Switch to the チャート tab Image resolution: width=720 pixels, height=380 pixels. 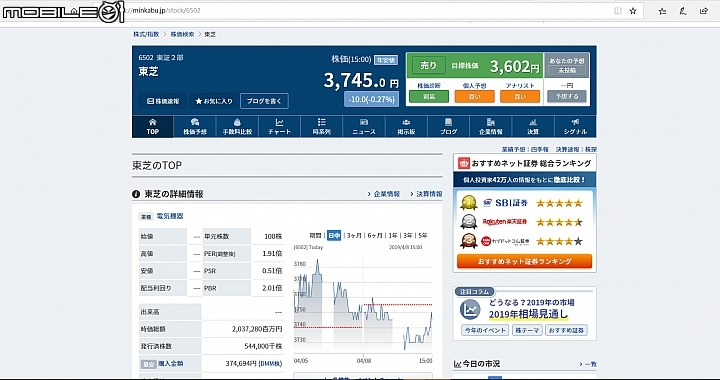click(280, 127)
